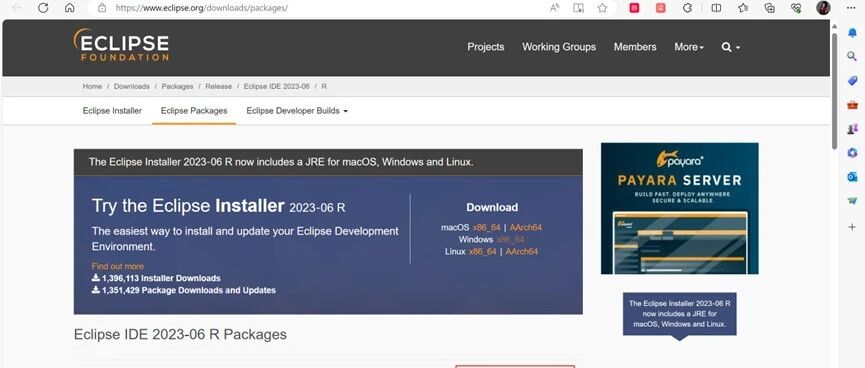Image resolution: width=865 pixels, height=368 pixels.
Task: Open immersive reader icon in address bar
Action: point(578,8)
